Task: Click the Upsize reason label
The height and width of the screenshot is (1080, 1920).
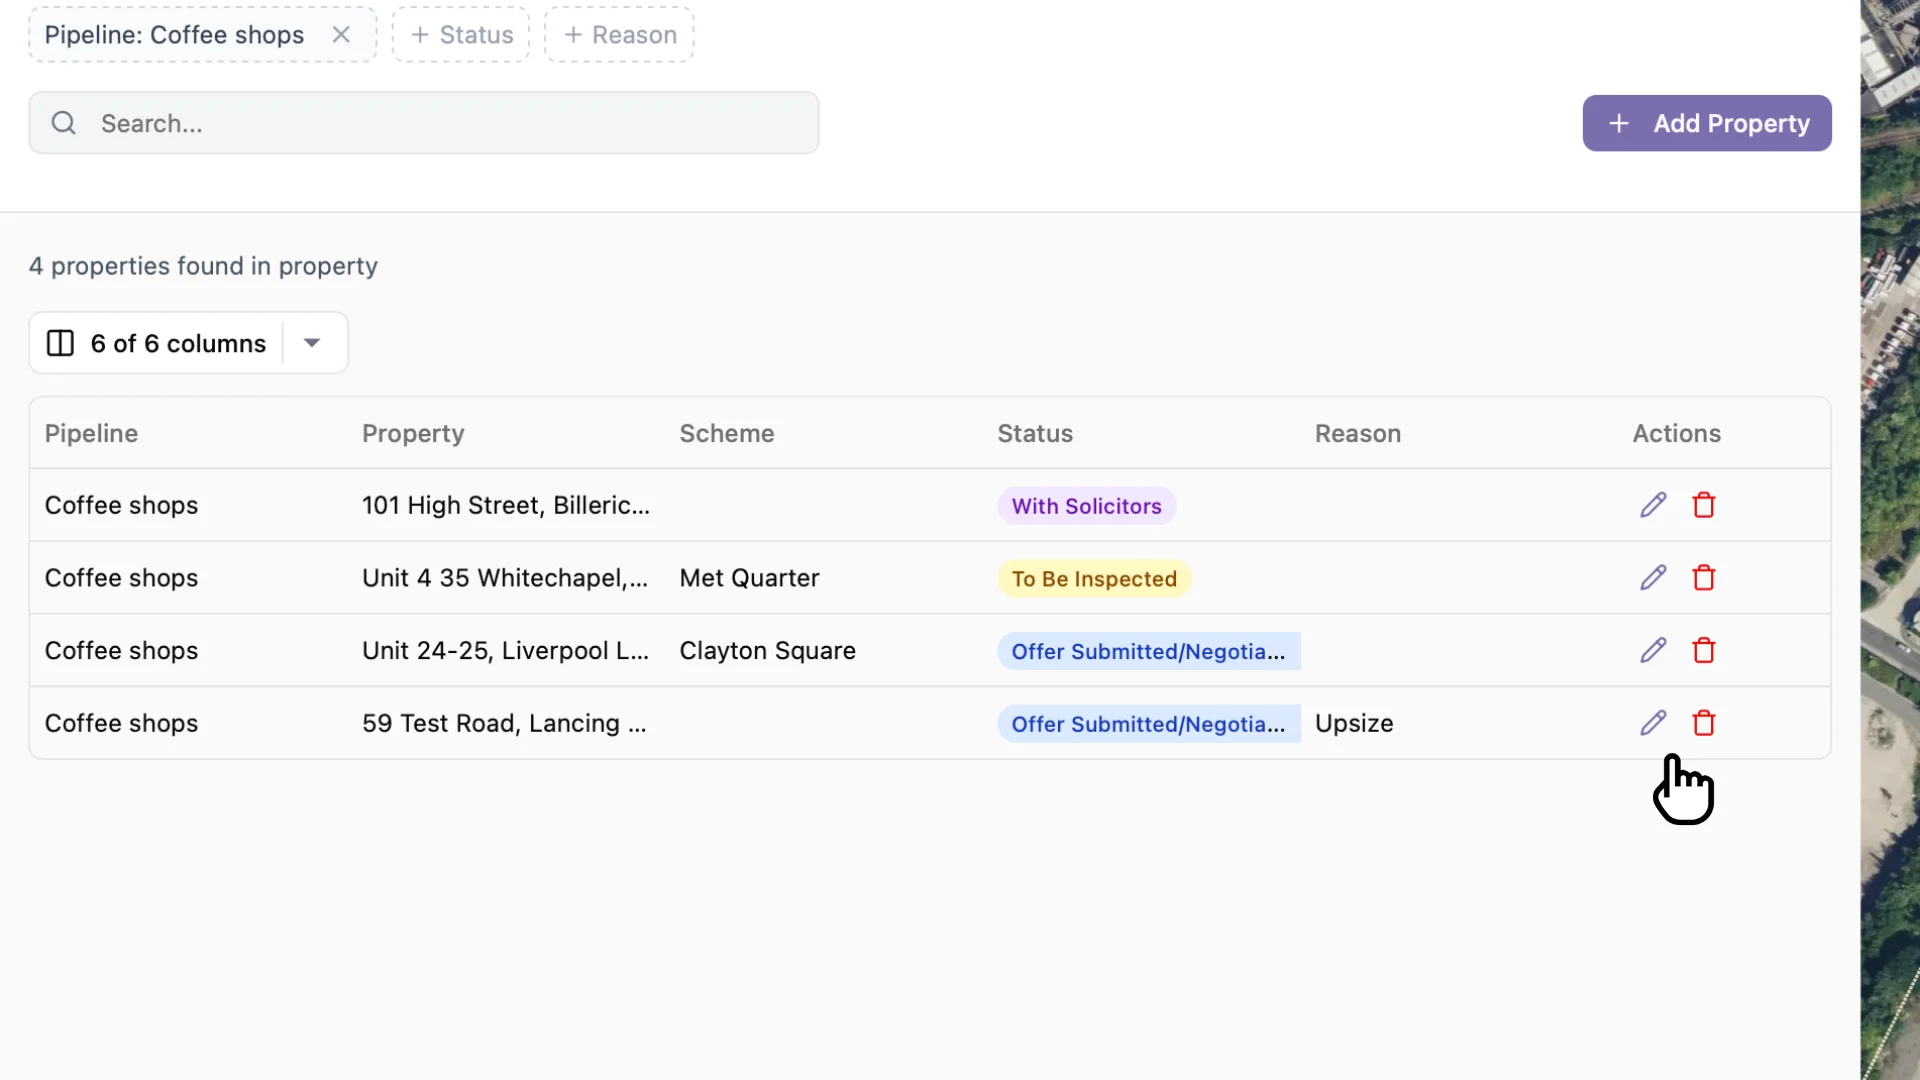Action: point(1354,723)
